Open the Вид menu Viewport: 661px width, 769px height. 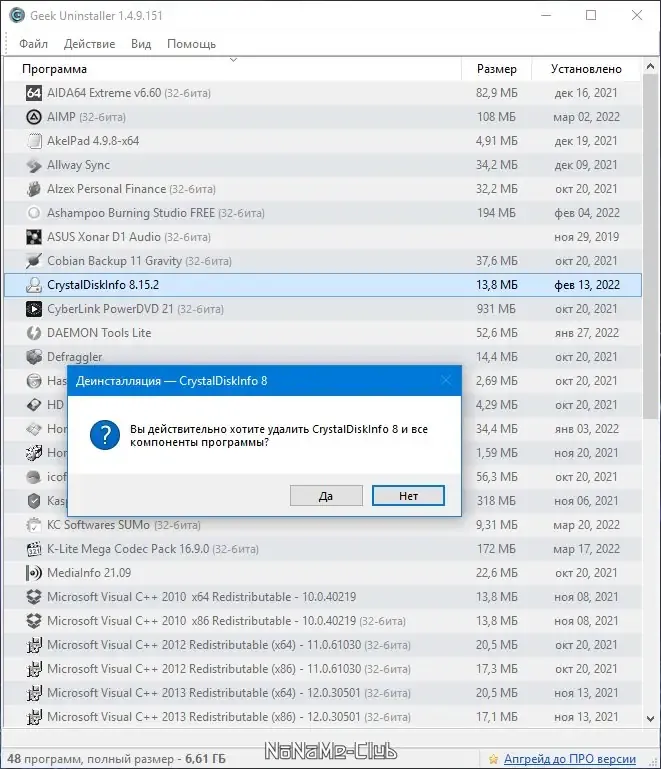tap(141, 44)
